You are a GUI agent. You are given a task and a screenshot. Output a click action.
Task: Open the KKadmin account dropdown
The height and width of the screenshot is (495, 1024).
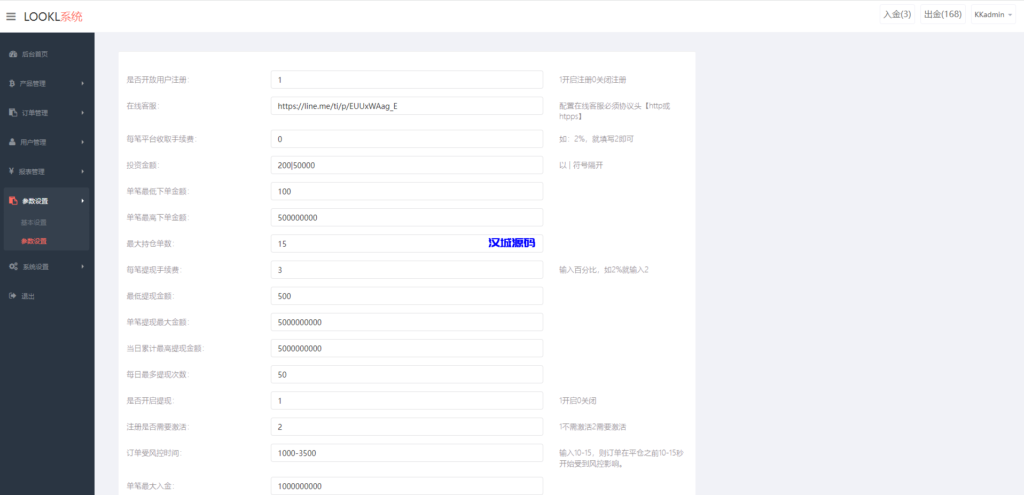coord(992,15)
